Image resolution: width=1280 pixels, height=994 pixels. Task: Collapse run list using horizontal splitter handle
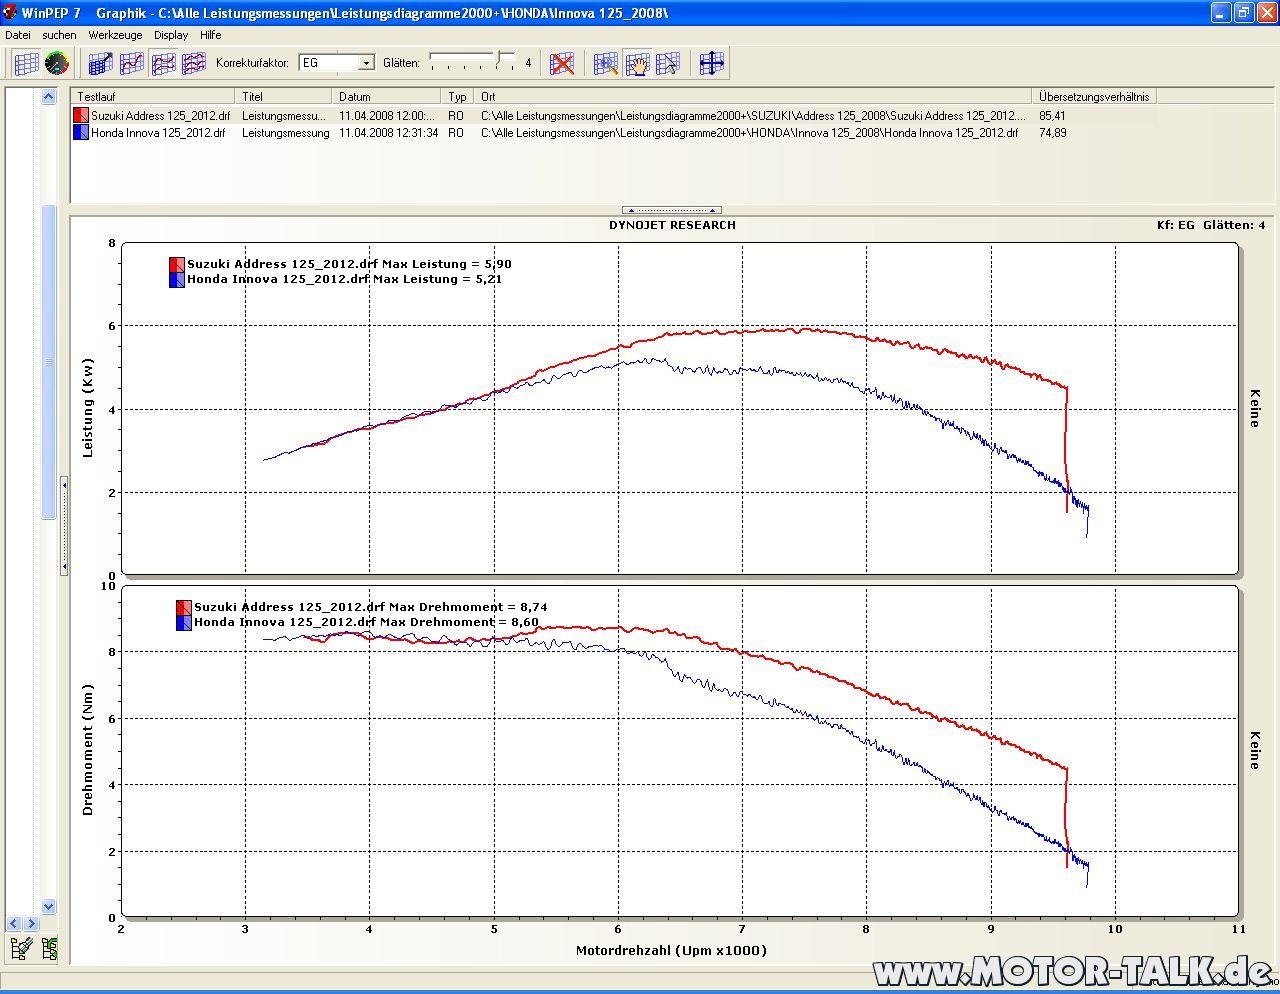tap(671, 210)
